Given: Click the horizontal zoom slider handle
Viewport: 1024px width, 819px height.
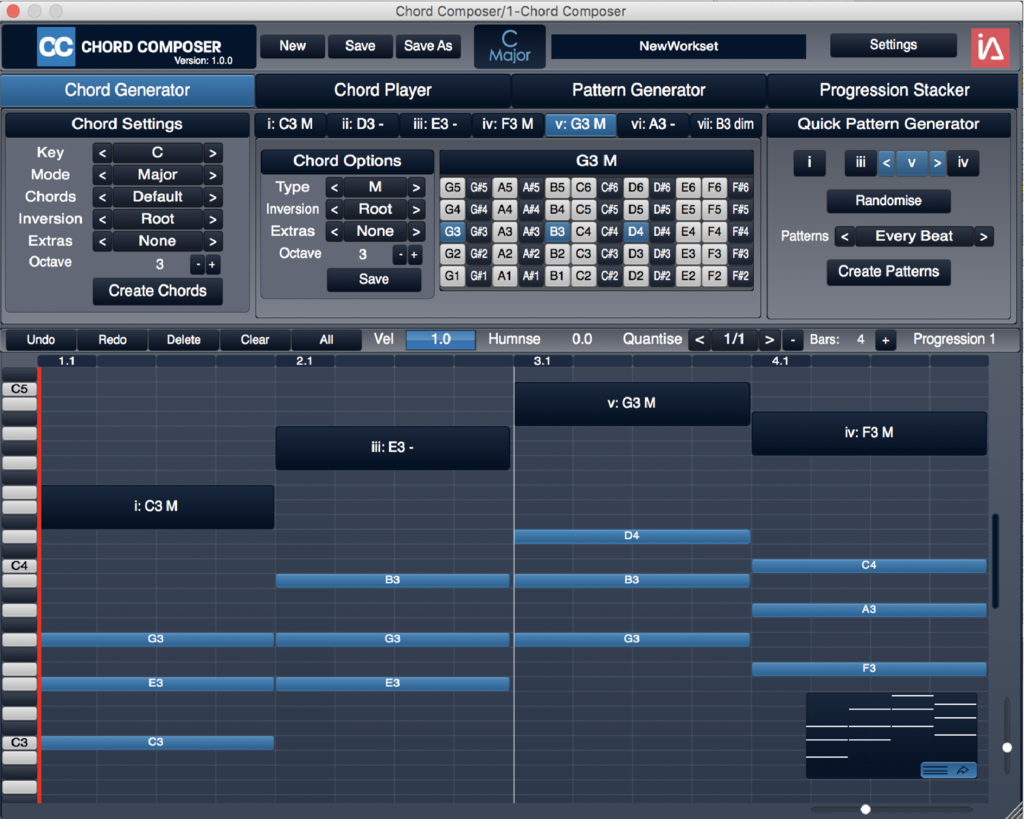Looking at the screenshot, I should (x=865, y=809).
